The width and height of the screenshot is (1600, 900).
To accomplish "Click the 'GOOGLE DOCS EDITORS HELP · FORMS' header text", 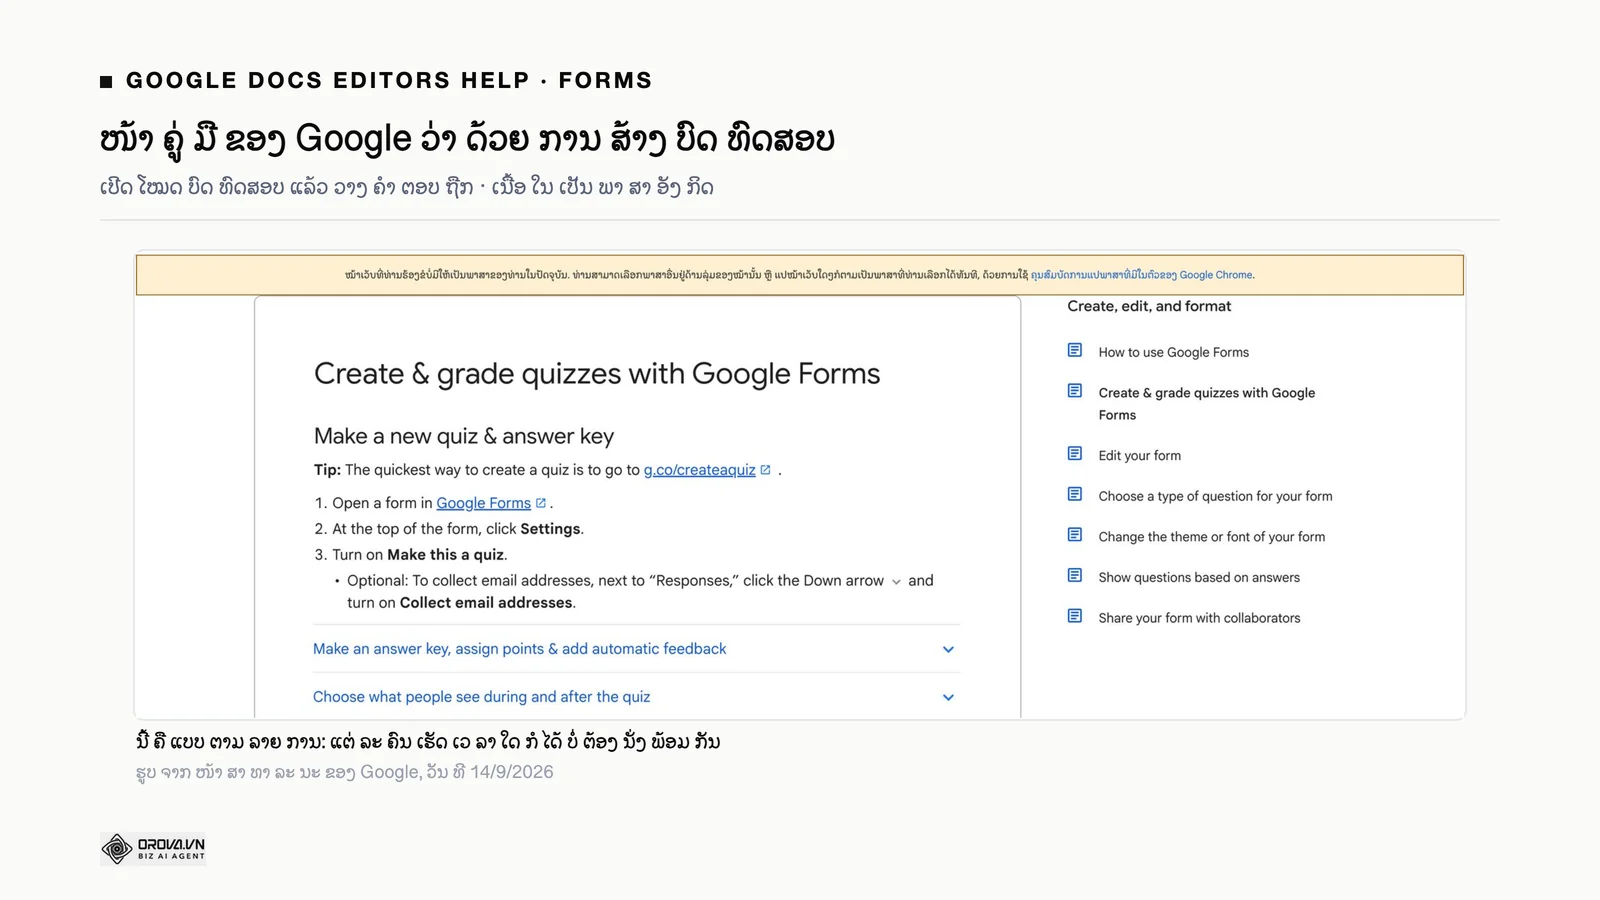I will click(x=389, y=81).
